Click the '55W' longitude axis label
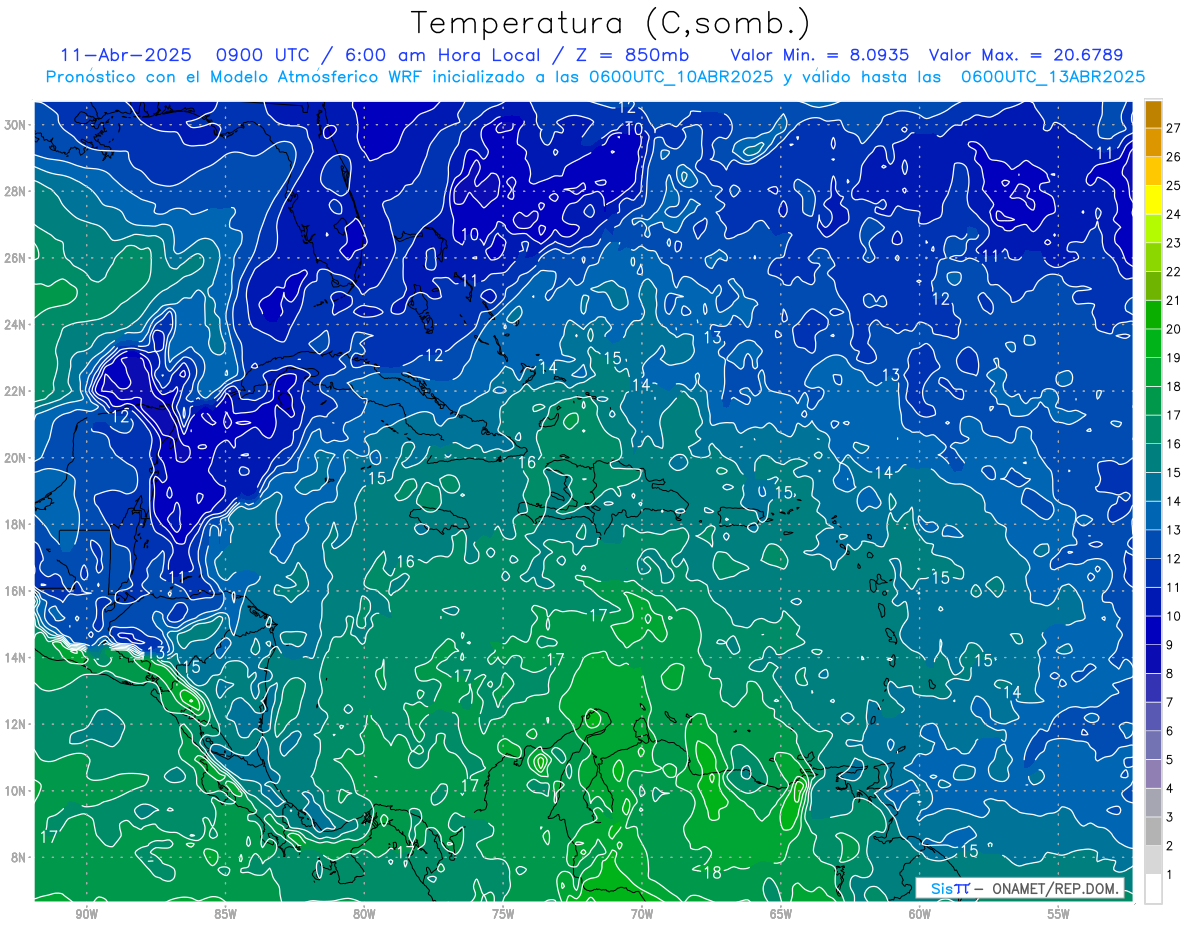 tap(1059, 914)
